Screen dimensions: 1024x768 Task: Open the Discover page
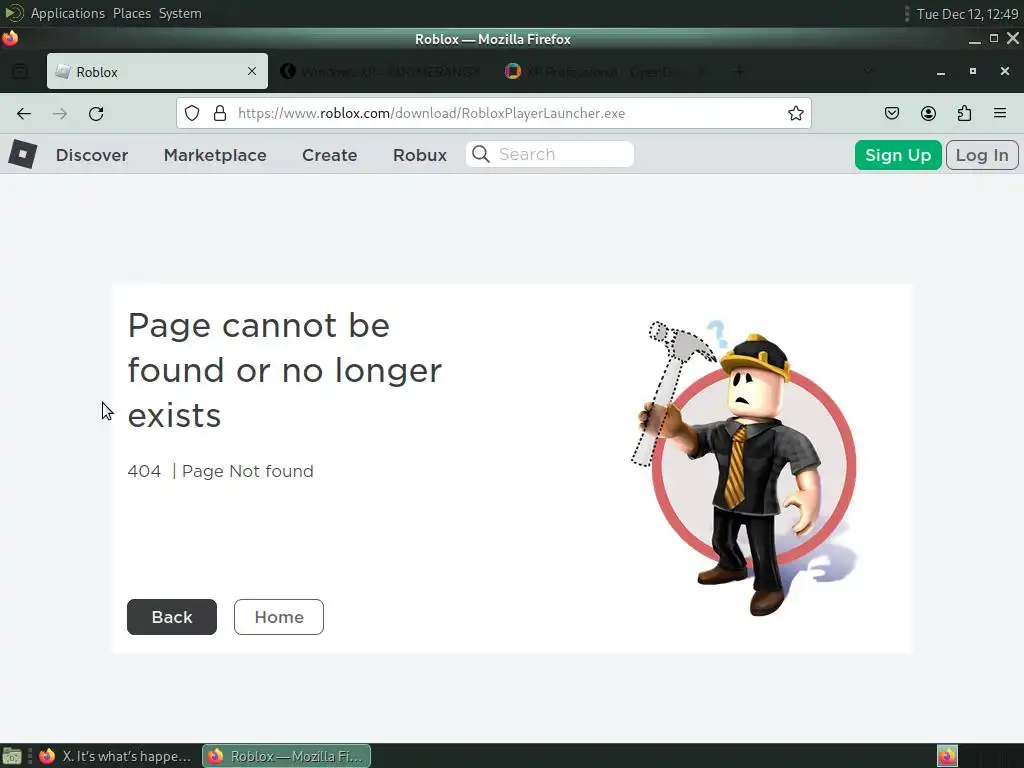pos(92,155)
